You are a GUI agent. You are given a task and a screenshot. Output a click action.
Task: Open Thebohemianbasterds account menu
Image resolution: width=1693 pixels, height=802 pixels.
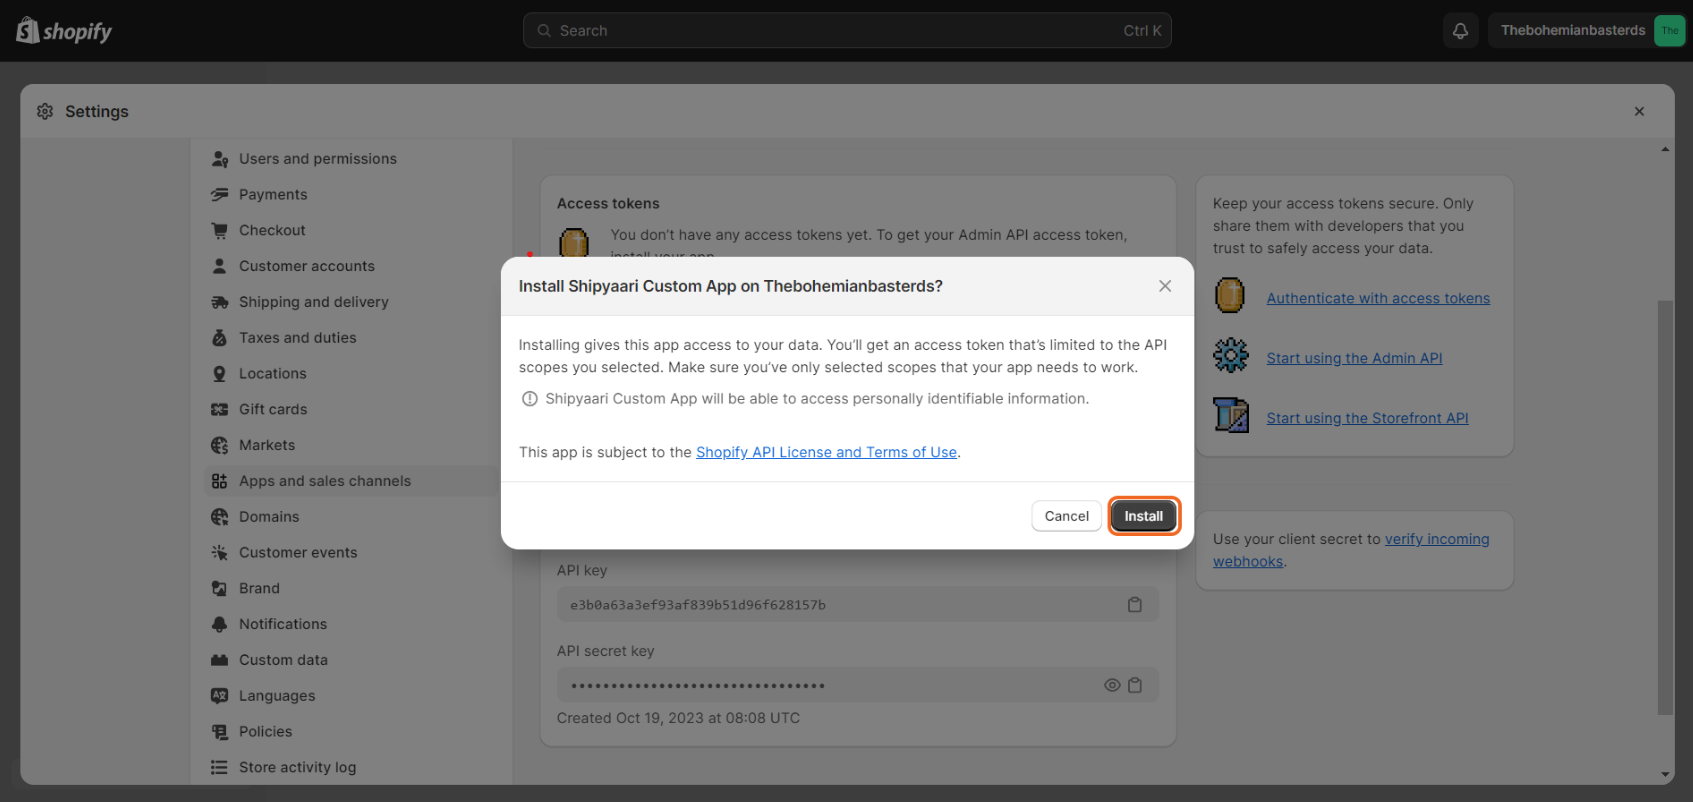click(1587, 31)
